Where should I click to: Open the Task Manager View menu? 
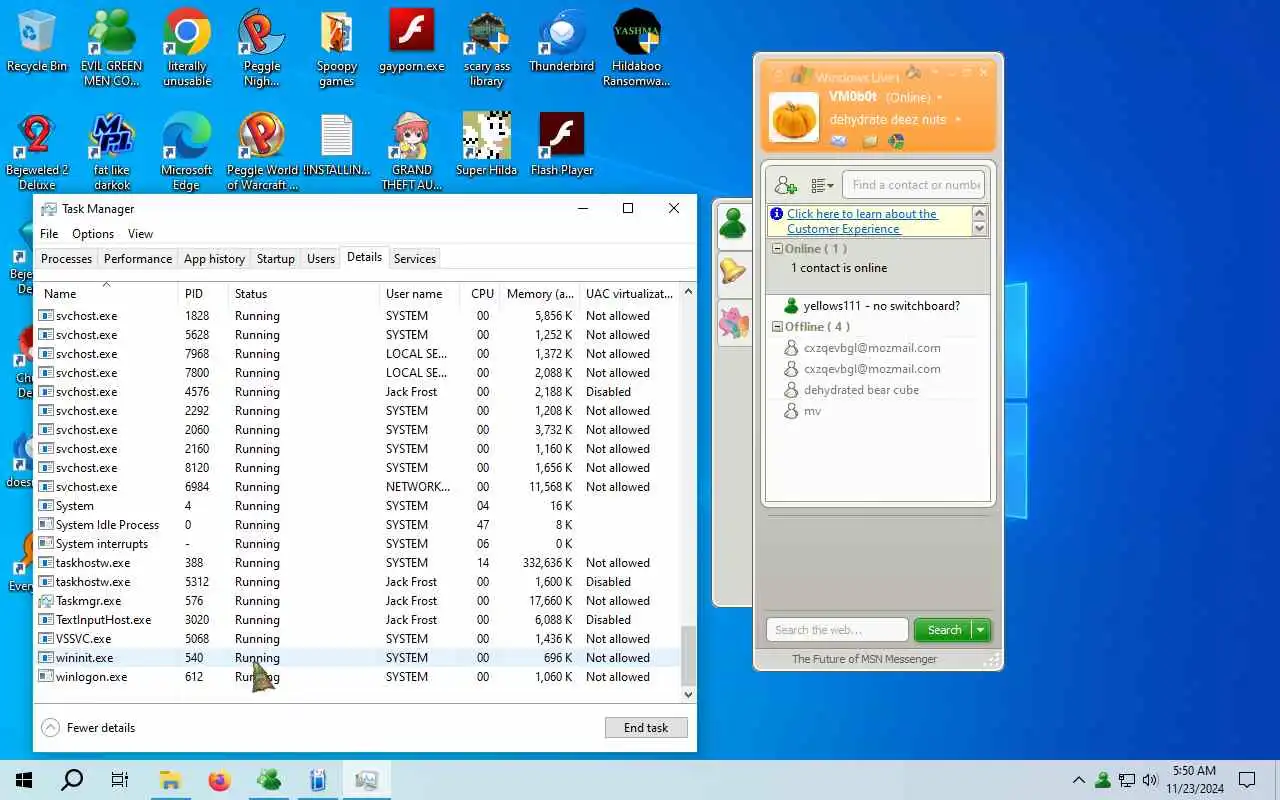[141, 234]
